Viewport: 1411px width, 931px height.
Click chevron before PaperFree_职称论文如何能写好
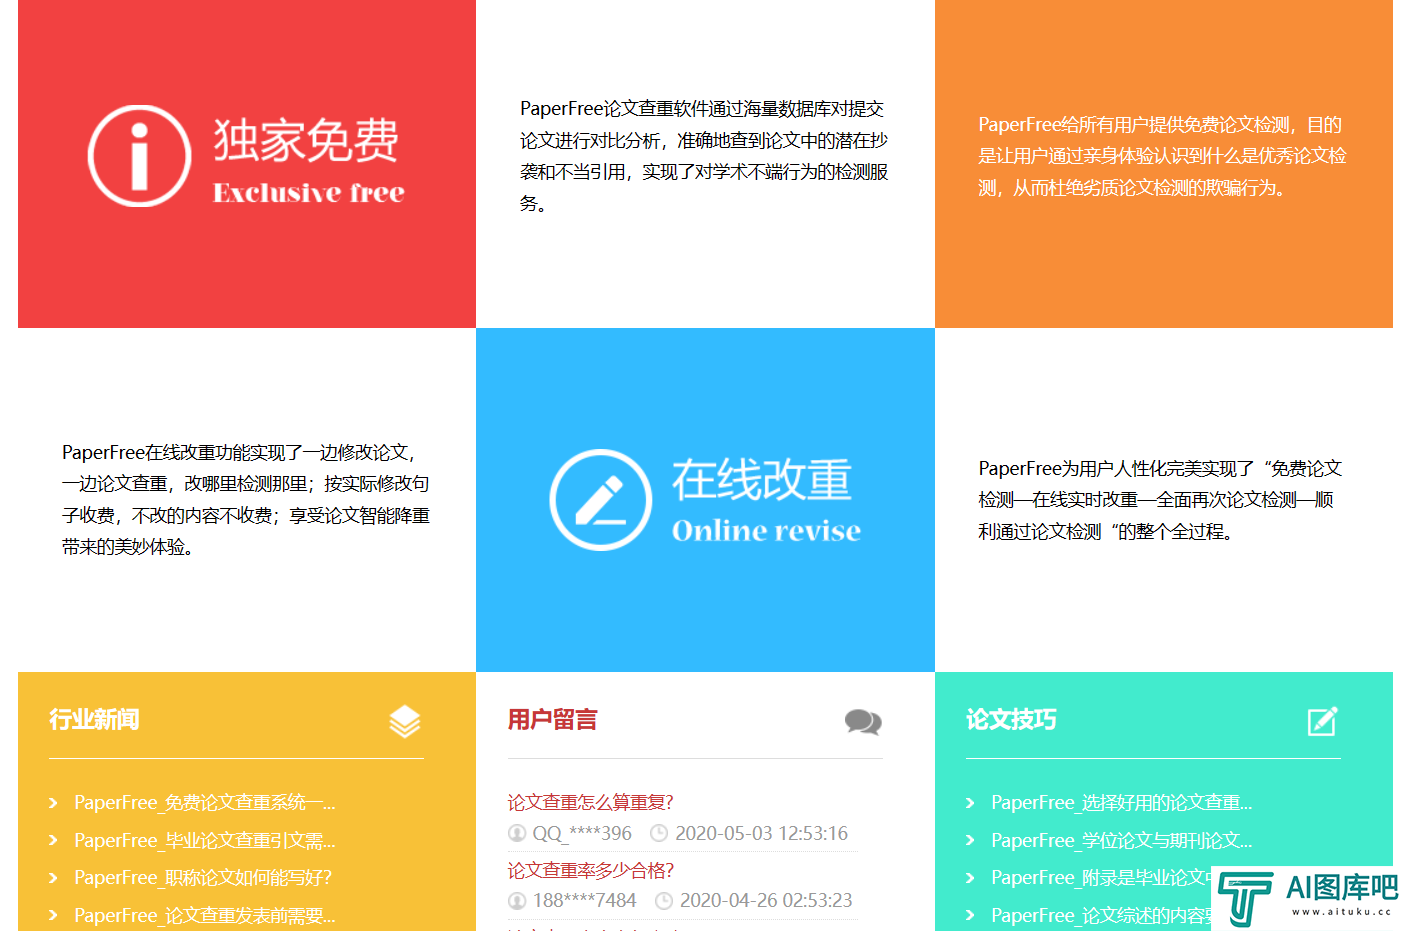54,878
